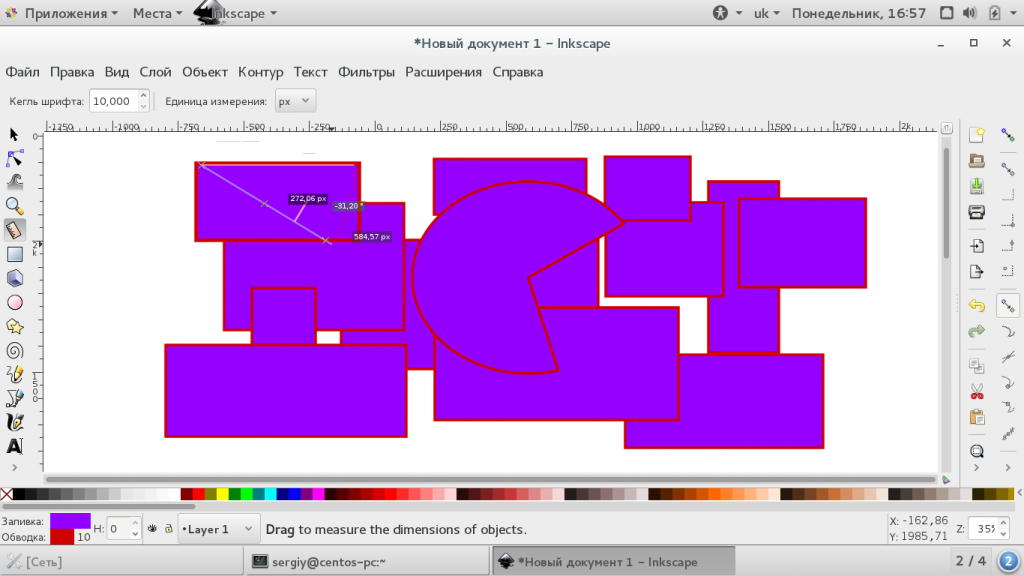
Task: Select the Cut scissors icon
Action: point(976,391)
